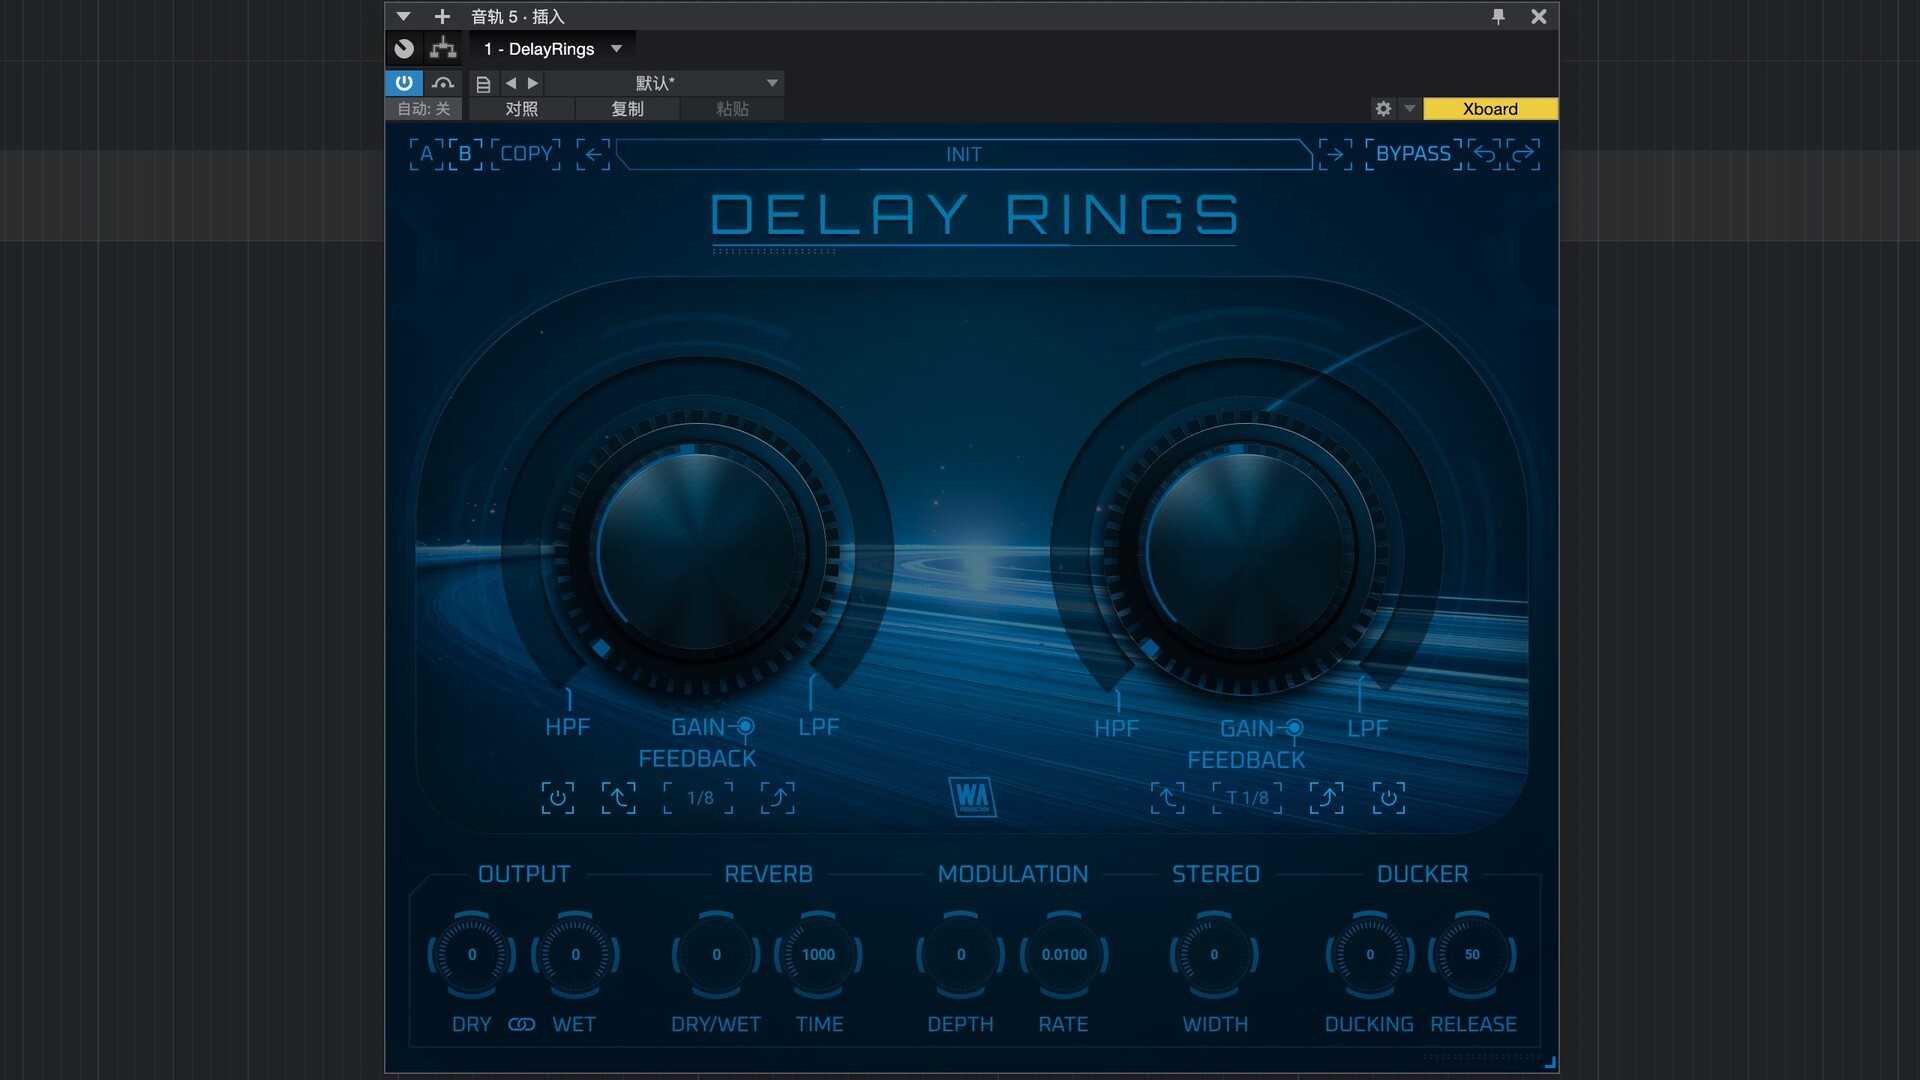1920x1080 pixels.
Task: Open the dropdown arrow next to the gear
Action: [x=1408, y=109]
